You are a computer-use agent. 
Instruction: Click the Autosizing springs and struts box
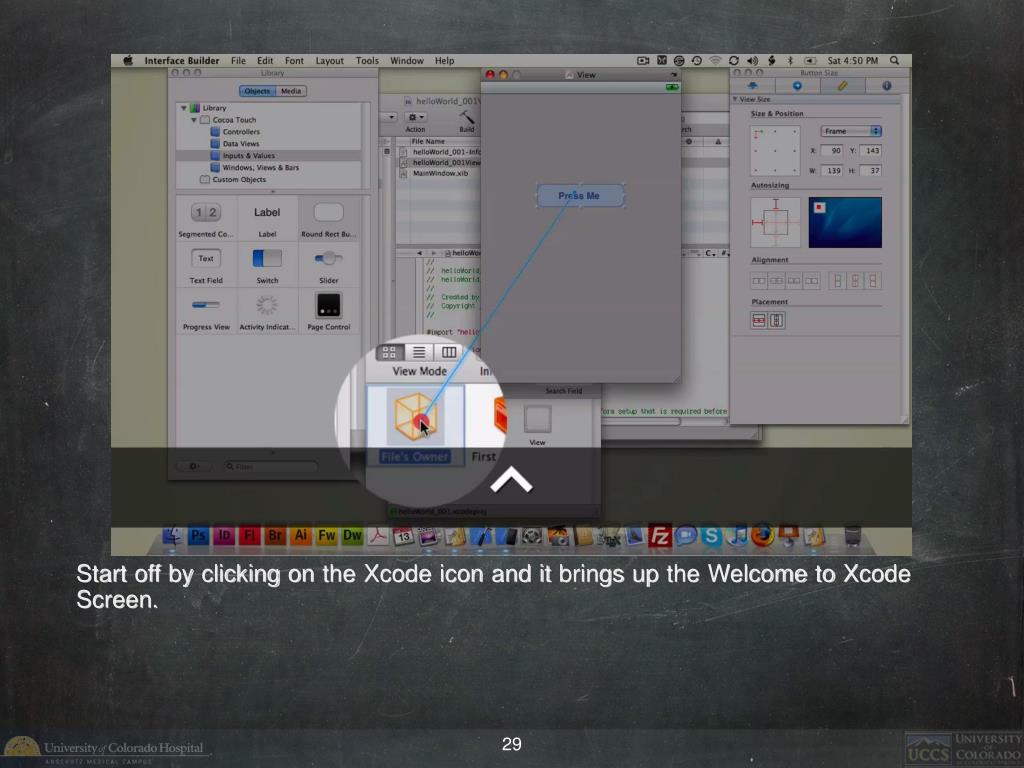775,222
